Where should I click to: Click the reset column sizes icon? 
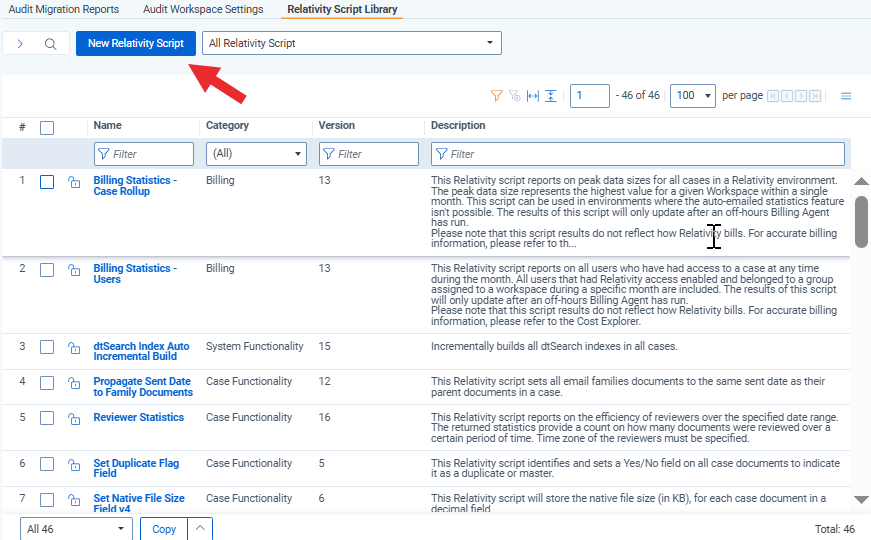533,96
